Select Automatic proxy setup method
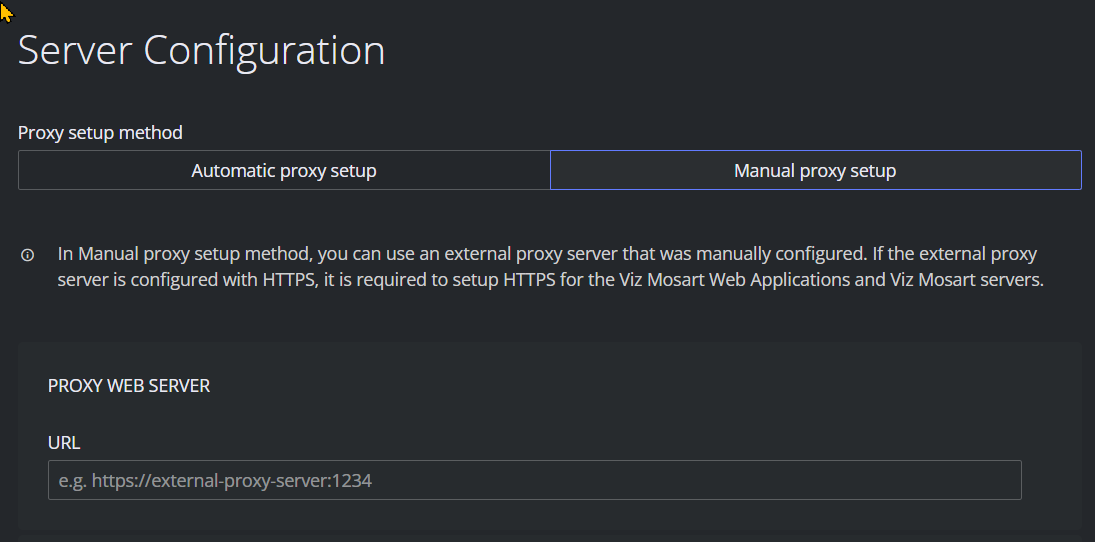Image resolution: width=1095 pixels, height=542 pixels. [284, 170]
